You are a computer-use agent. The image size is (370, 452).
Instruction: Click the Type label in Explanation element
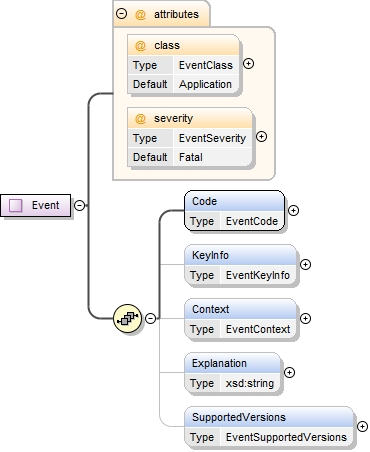[202, 383]
